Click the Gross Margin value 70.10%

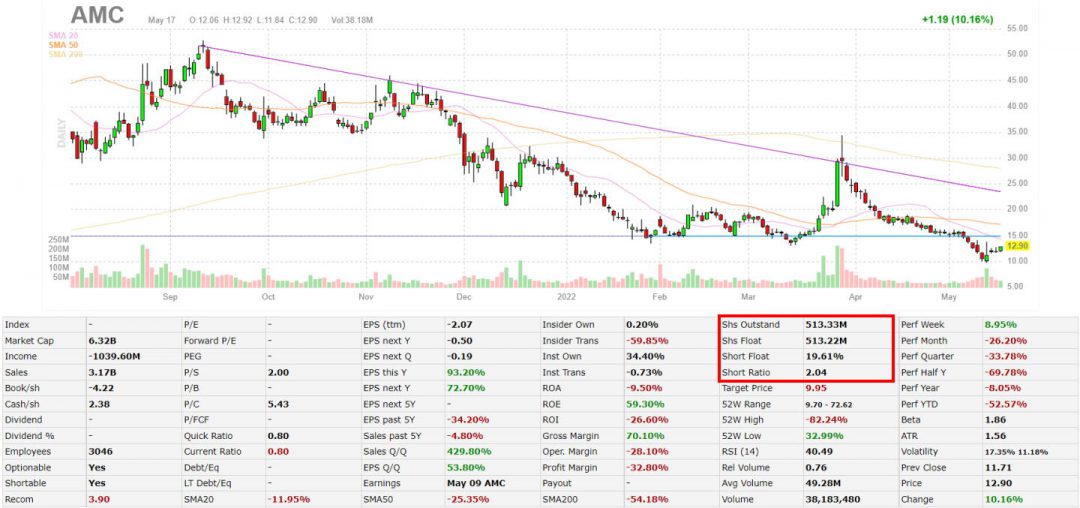pos(644,436)
